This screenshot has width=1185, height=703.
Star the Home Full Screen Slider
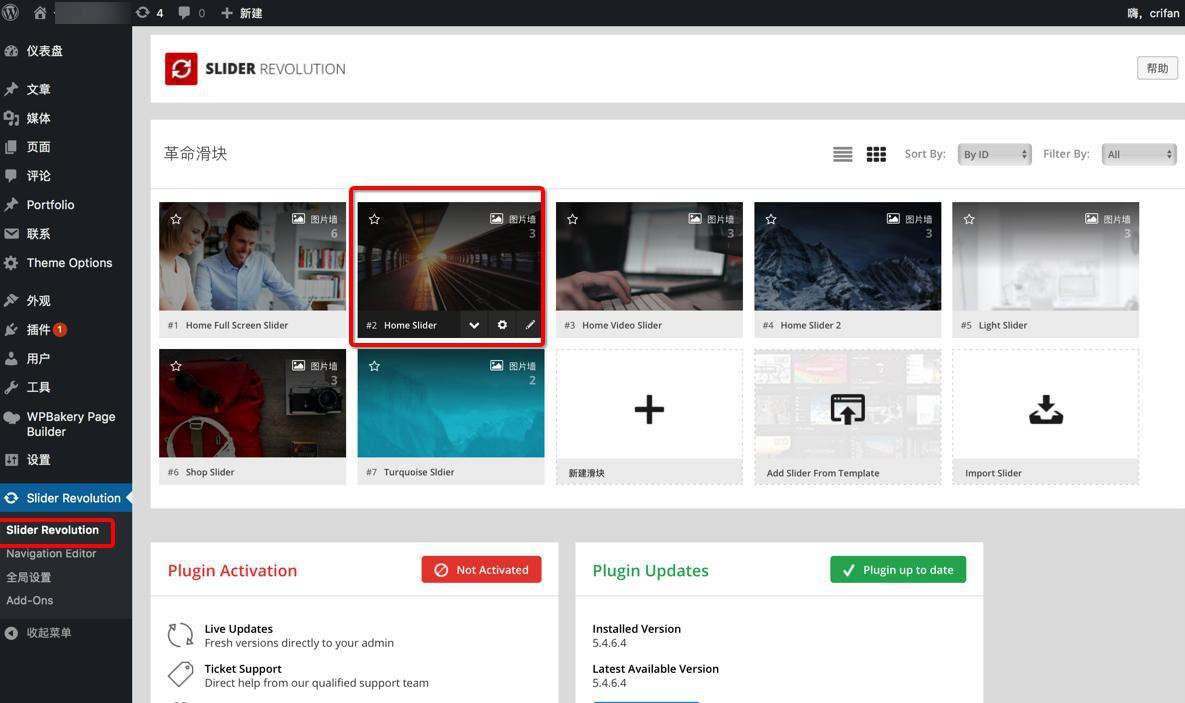point(176,219)
